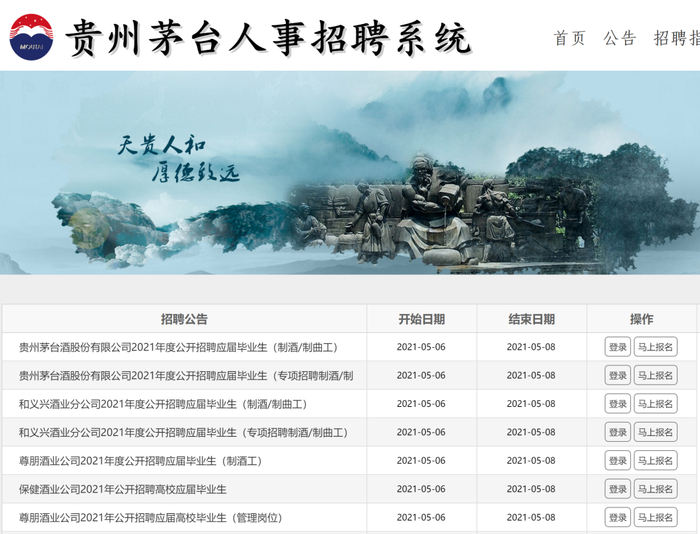Click the 天贵人和 厚德致远 banner image

[350, 173]
